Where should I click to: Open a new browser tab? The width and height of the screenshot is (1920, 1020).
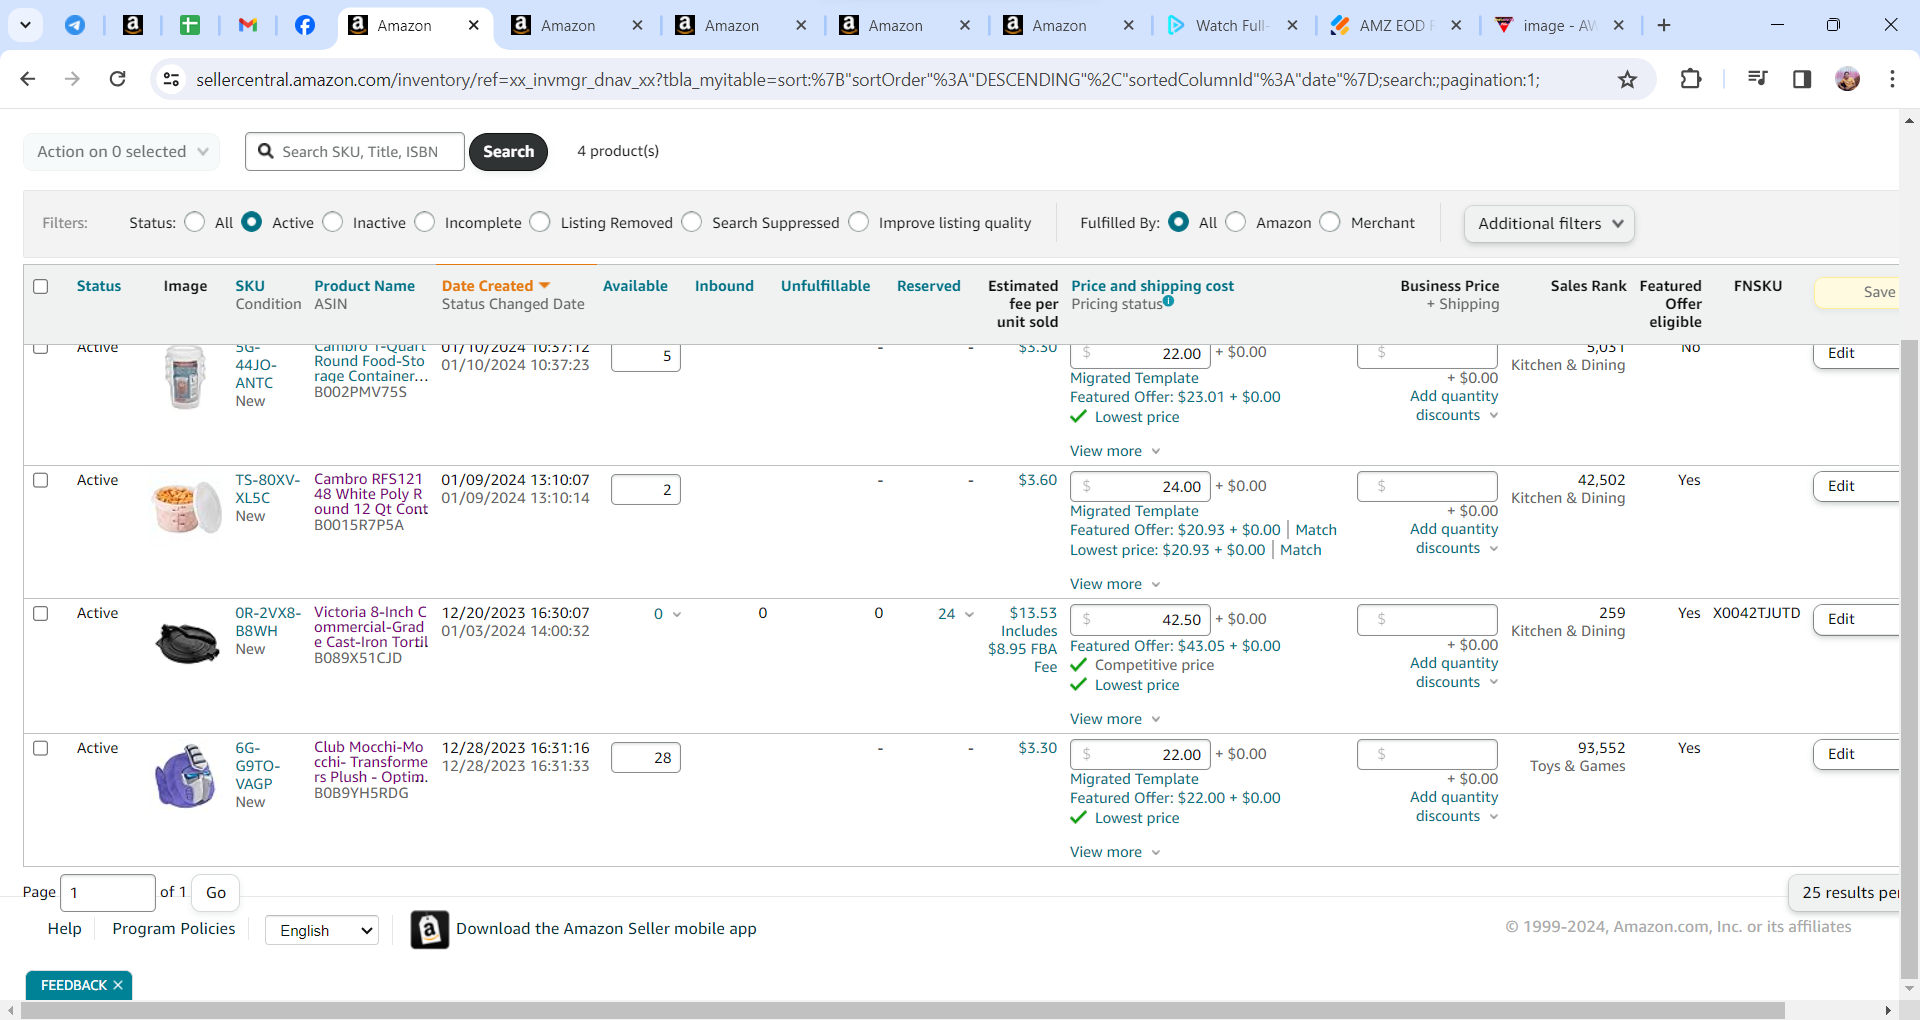(1664, 25)
